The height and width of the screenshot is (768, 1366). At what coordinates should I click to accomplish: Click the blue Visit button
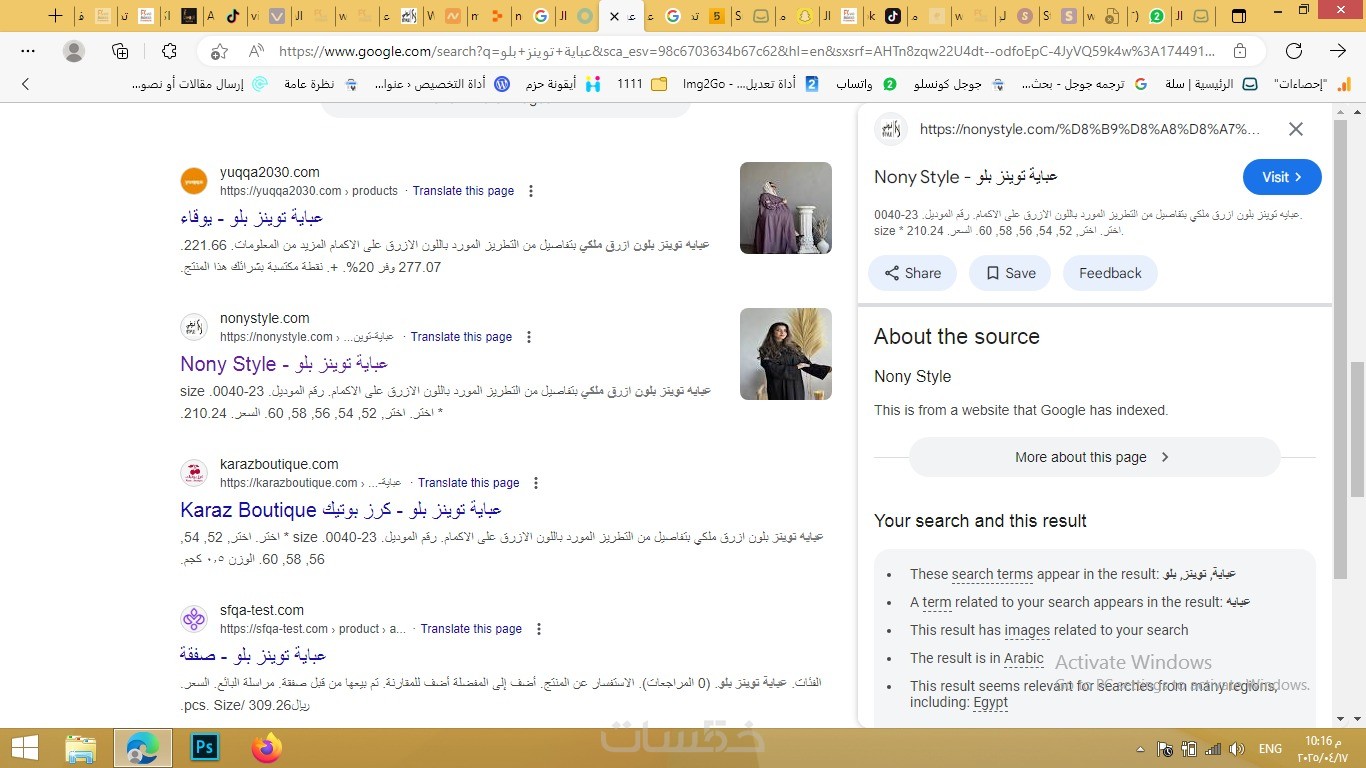pos(1282,177)
